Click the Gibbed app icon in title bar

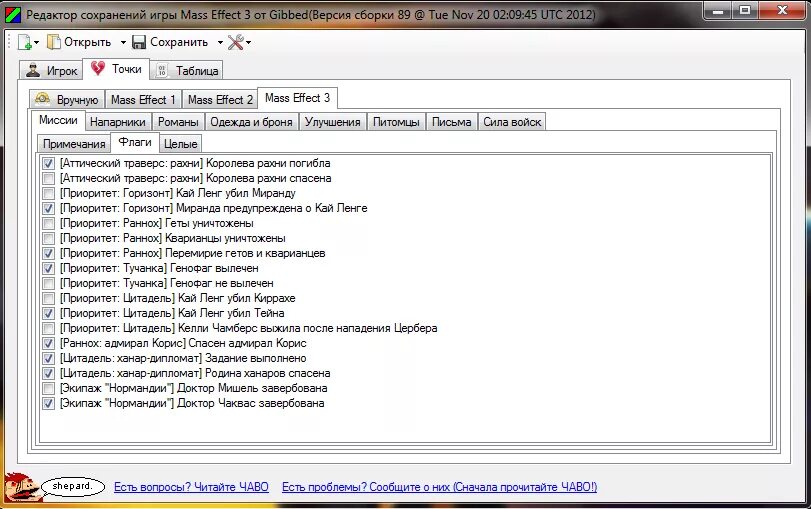[x=13, y=15]
